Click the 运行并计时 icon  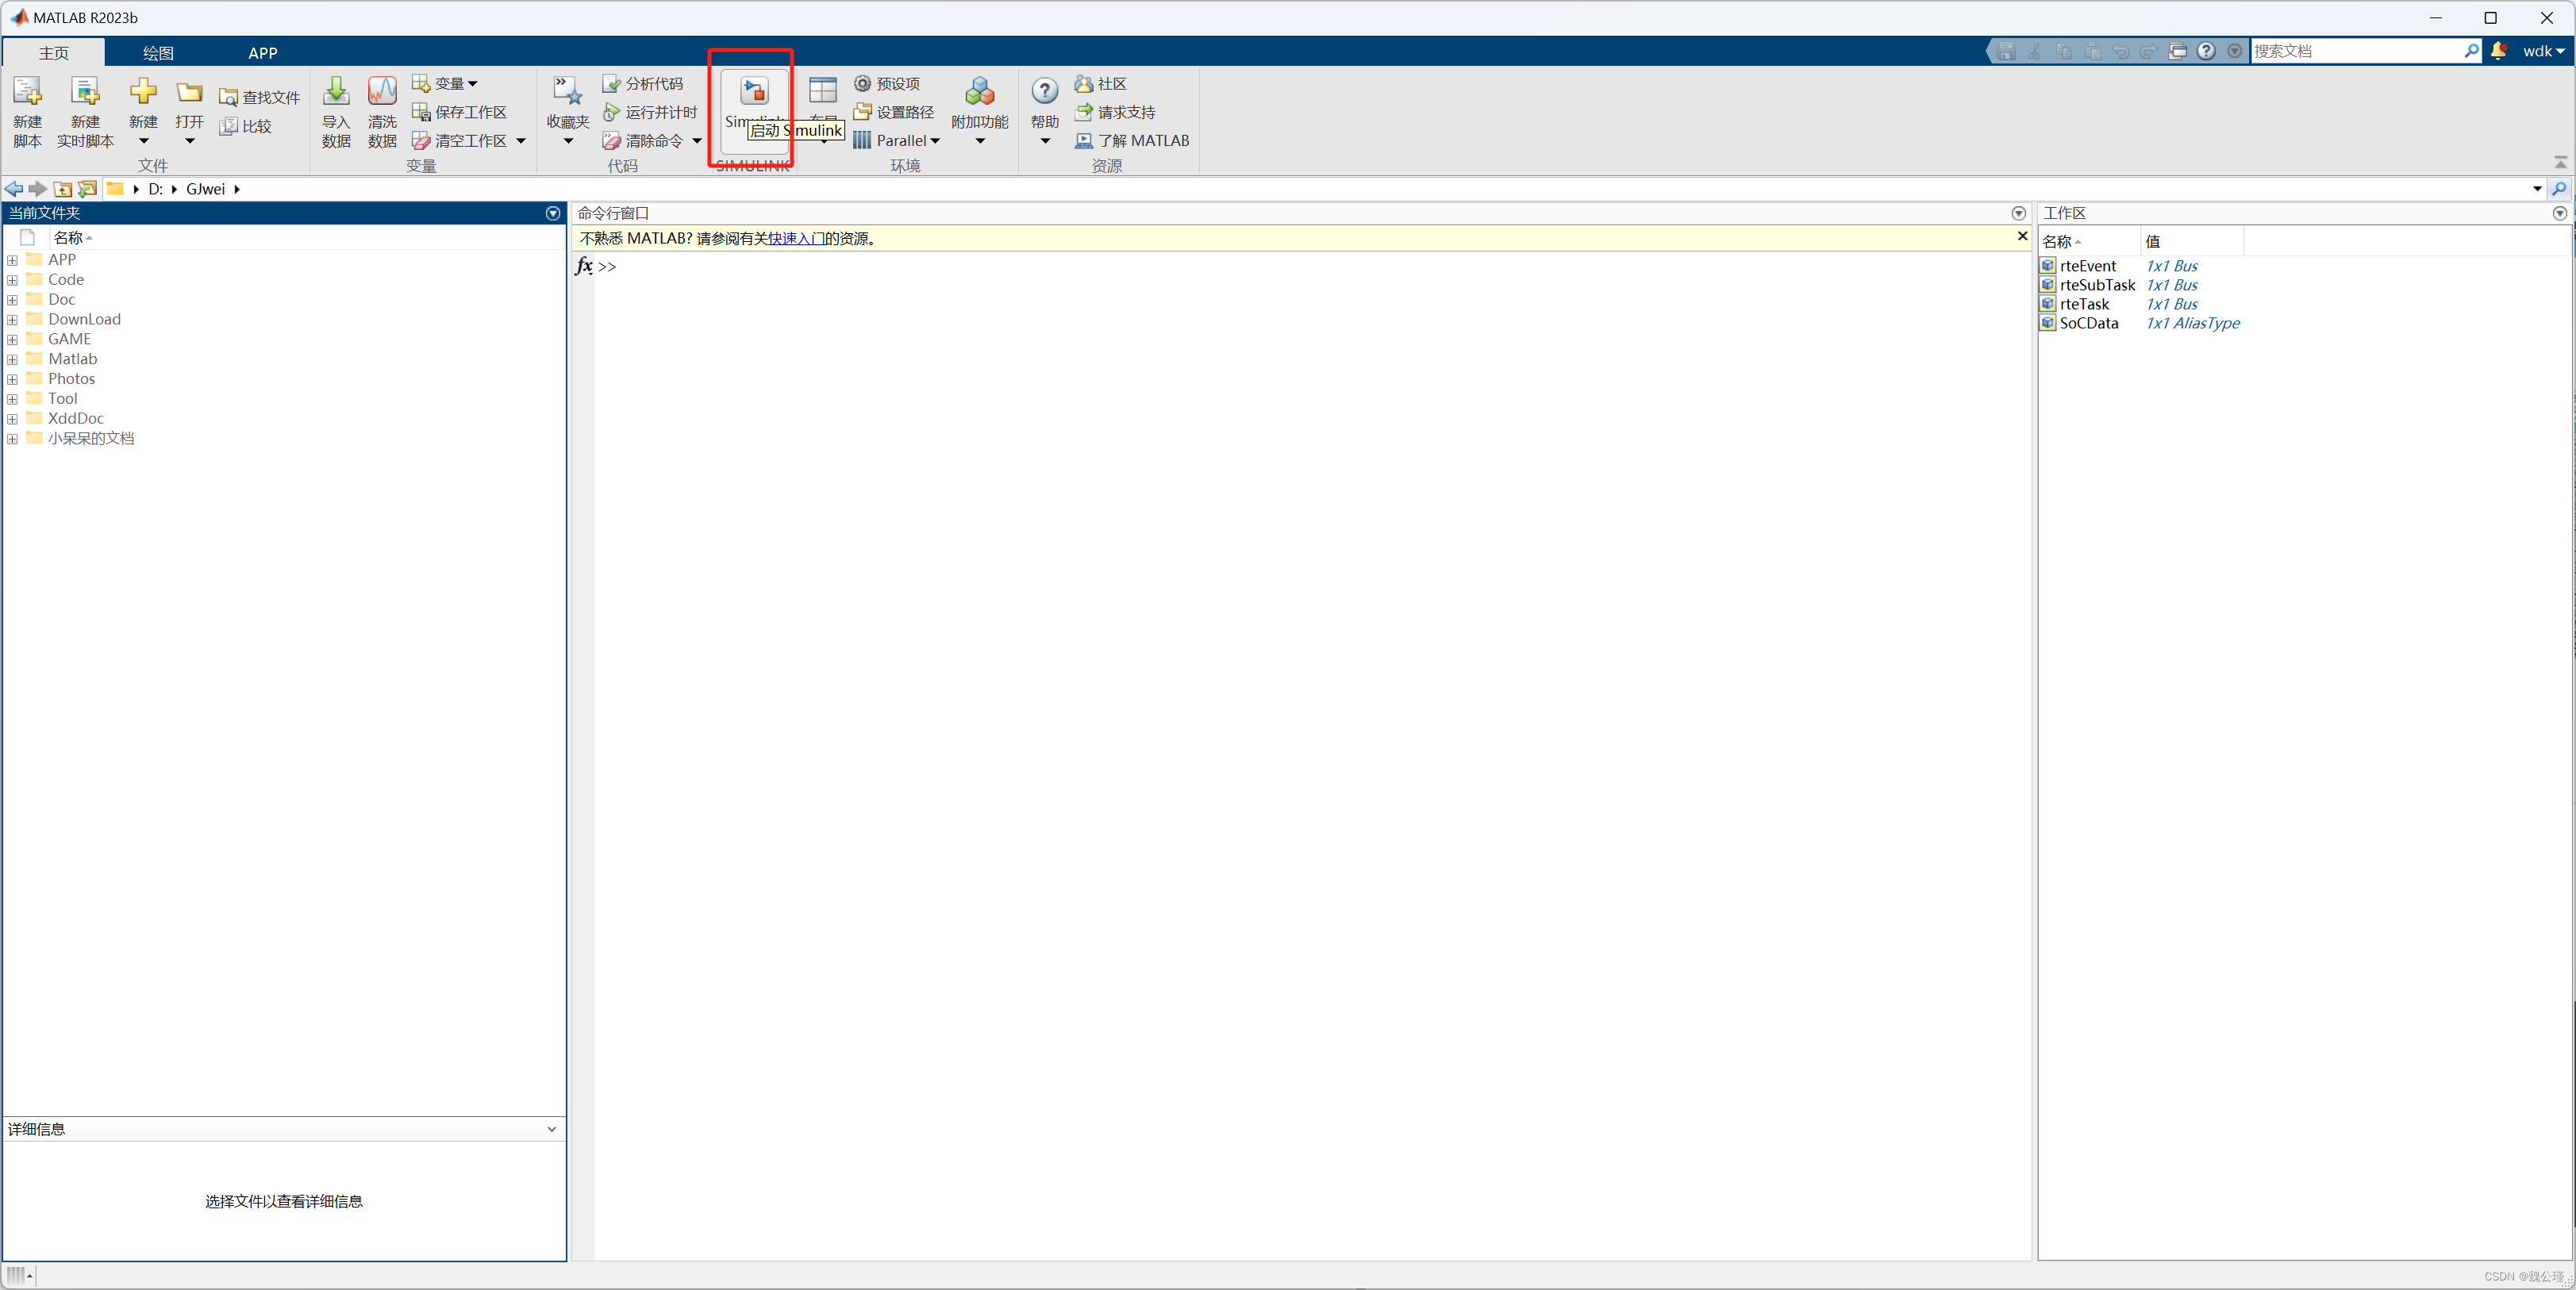tap(609, 112)
